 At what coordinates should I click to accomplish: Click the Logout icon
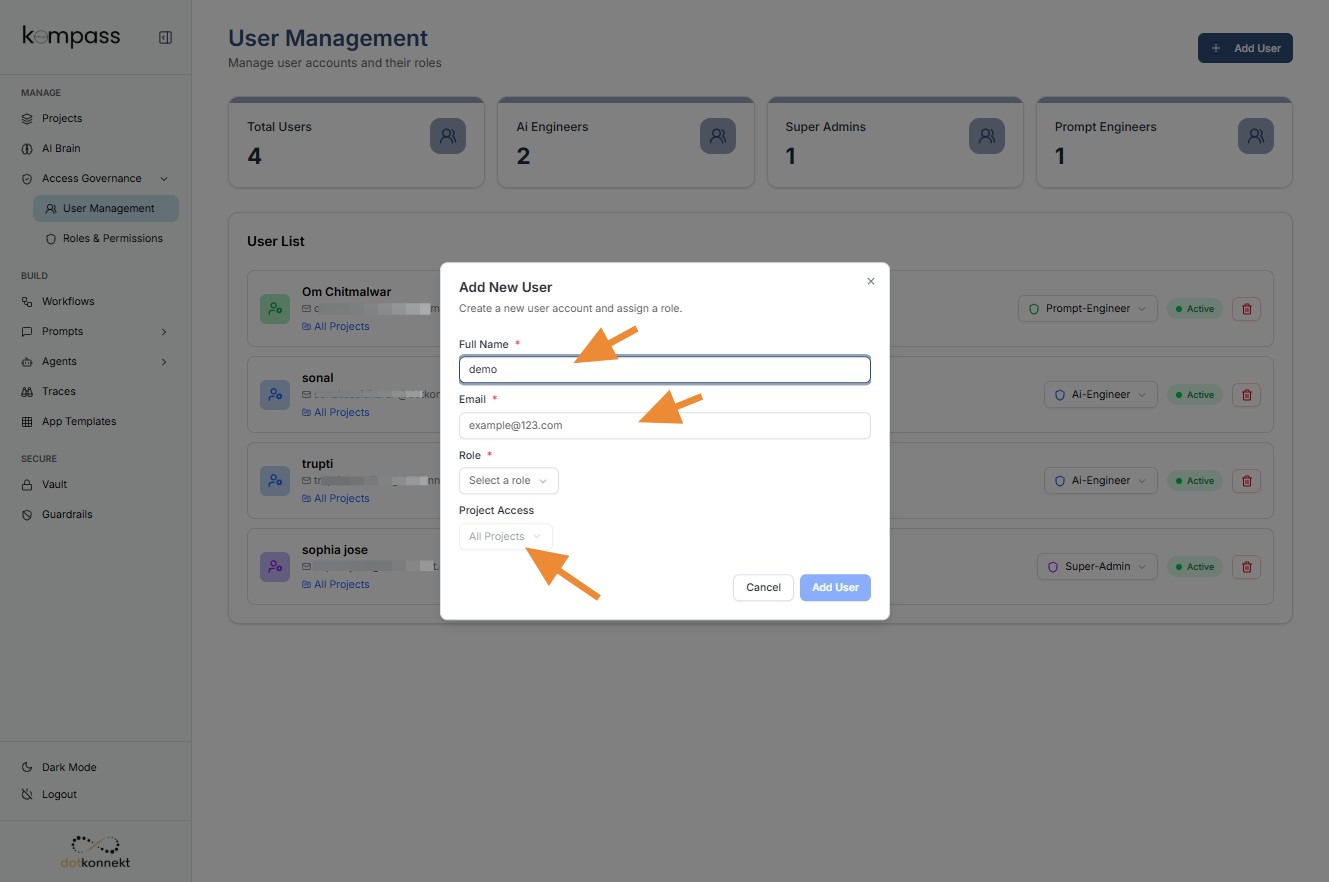(x=27, y=795)
